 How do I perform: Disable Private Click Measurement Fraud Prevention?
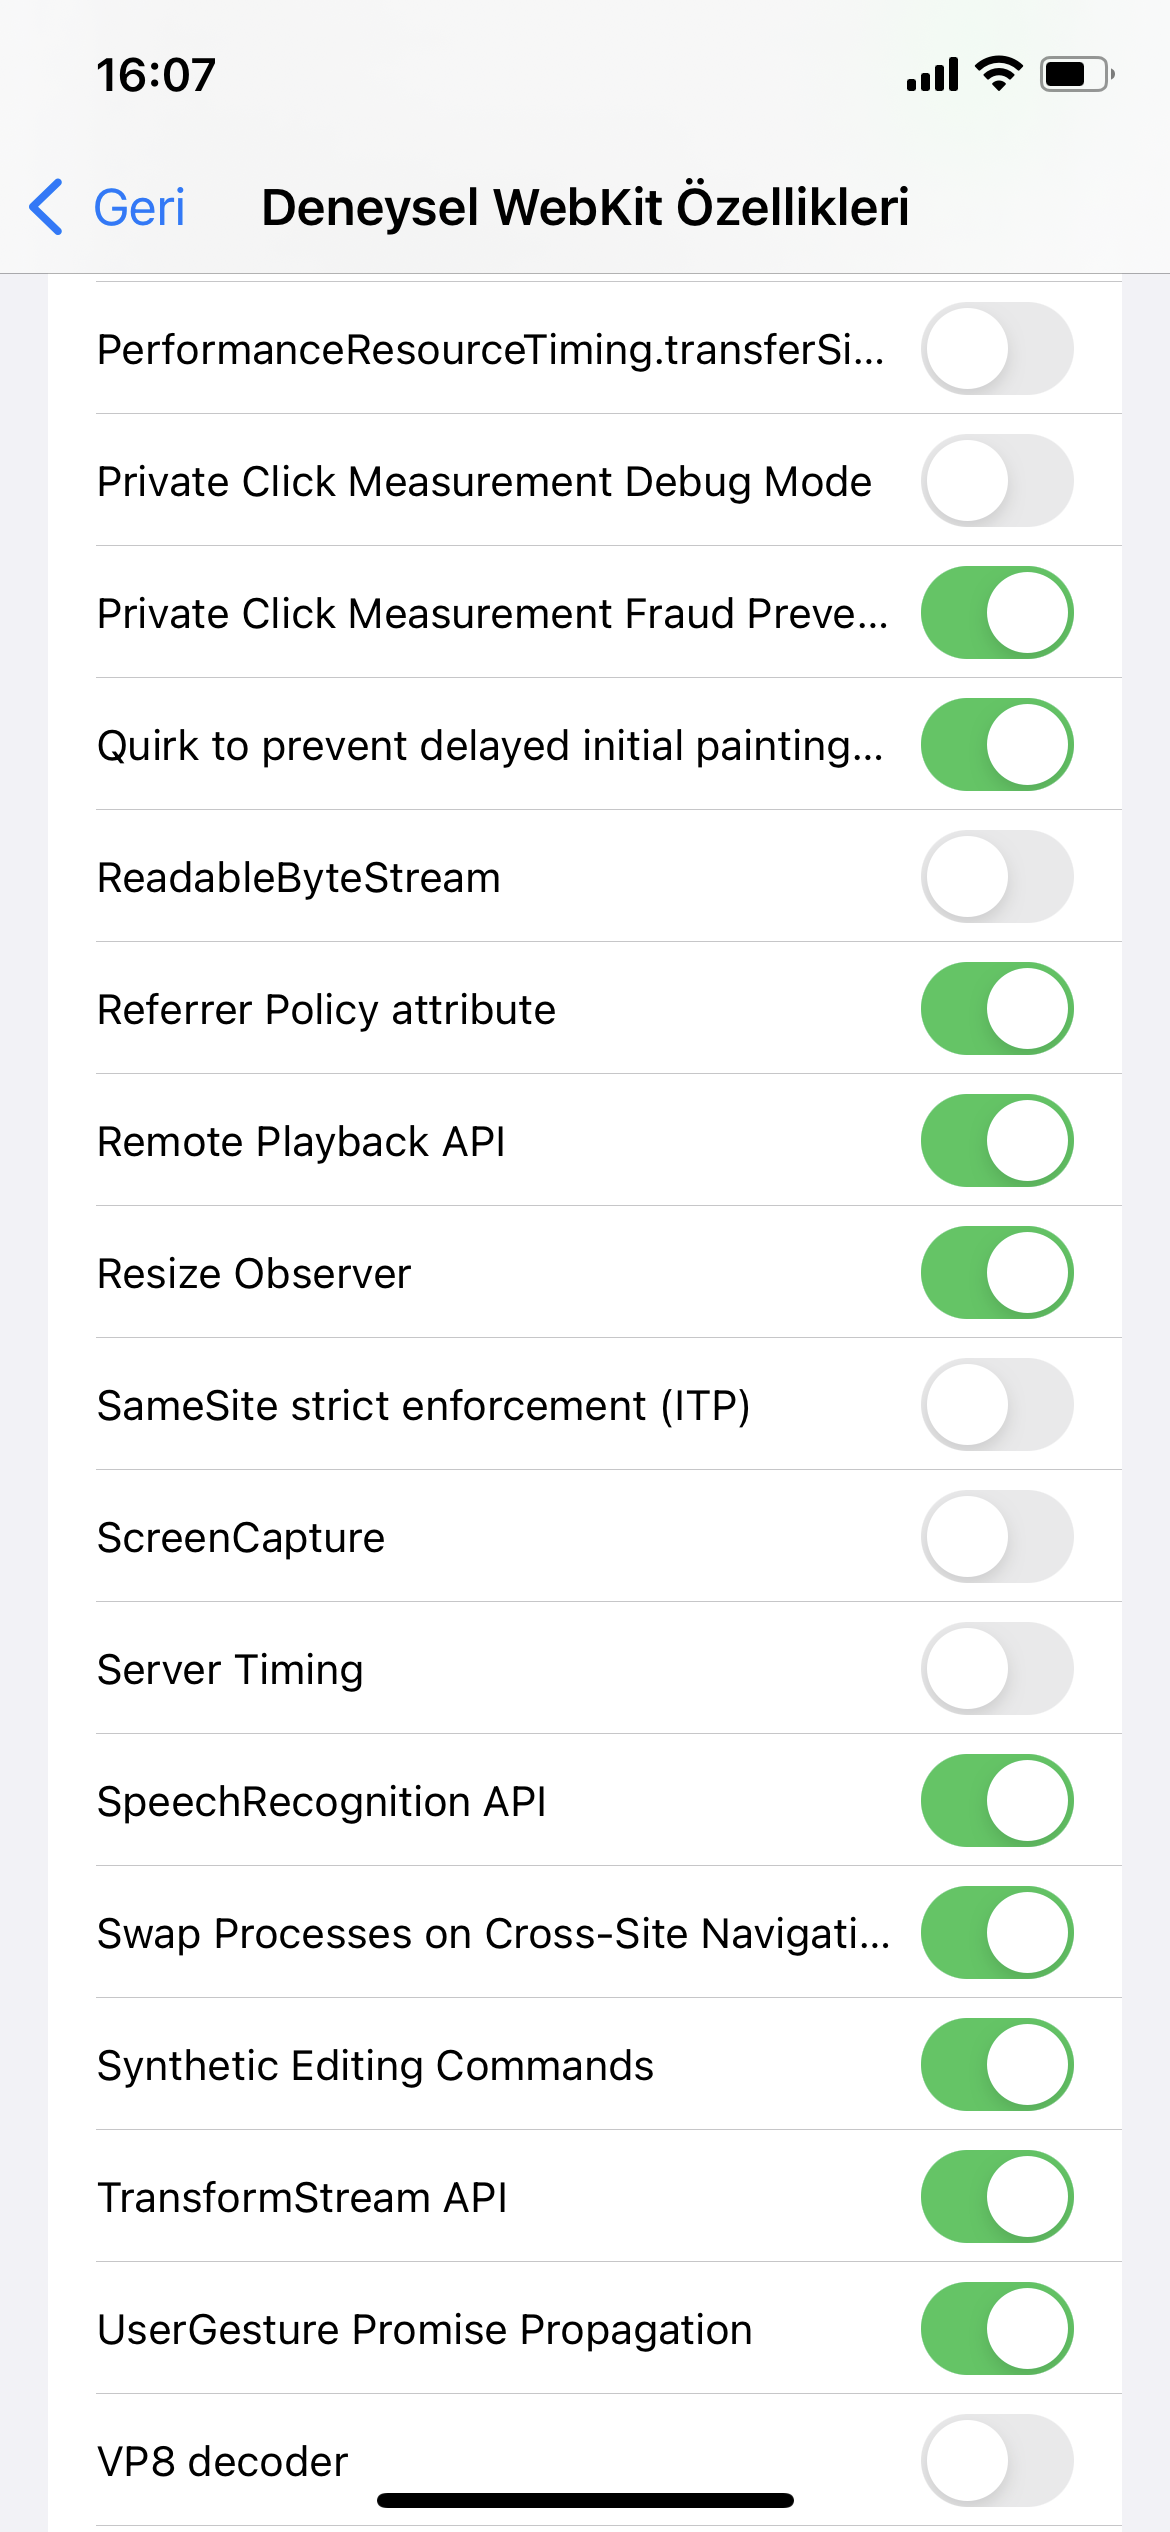pos(997,613)
